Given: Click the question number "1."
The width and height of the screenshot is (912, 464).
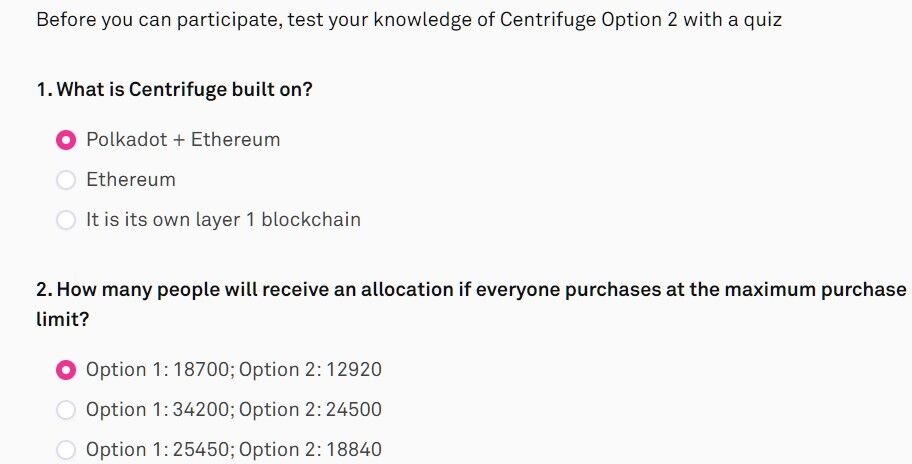Looking at the screenshot, I should pos(44,90).
